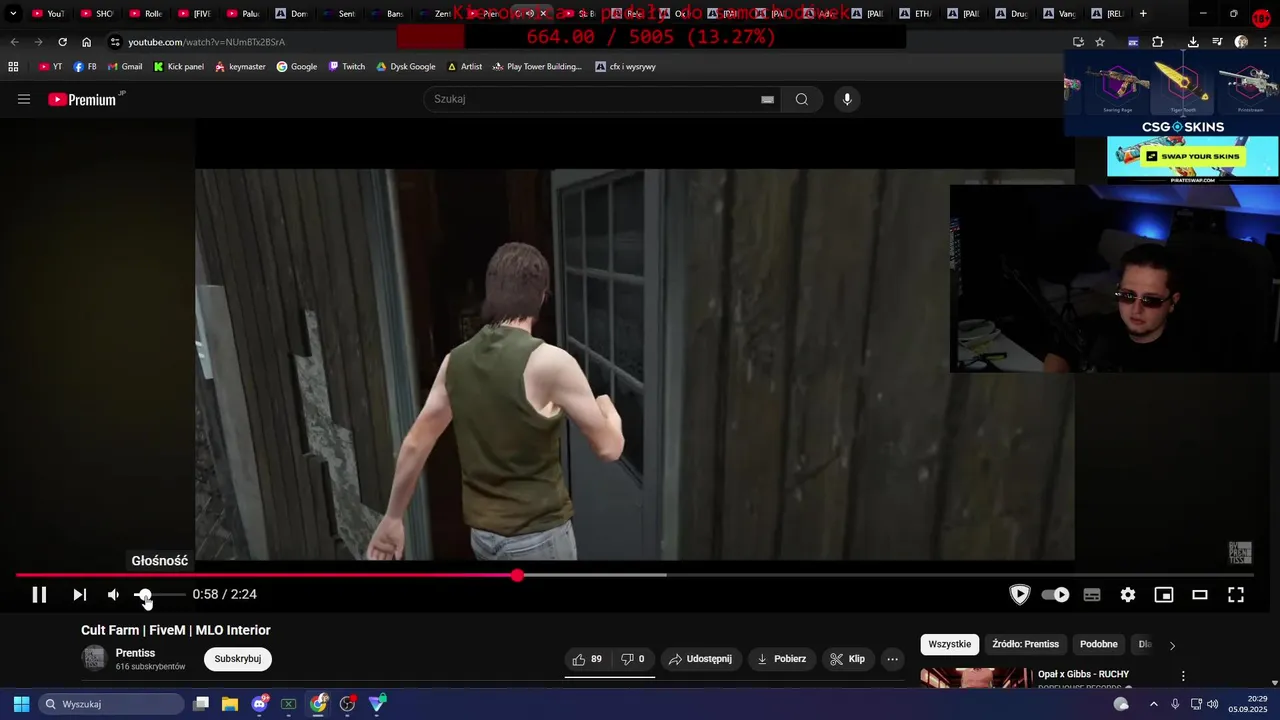The height and width of the screenshot is (720, 1280).
Task: Click the Wyszukaj taskbar search
Action: 110,704
